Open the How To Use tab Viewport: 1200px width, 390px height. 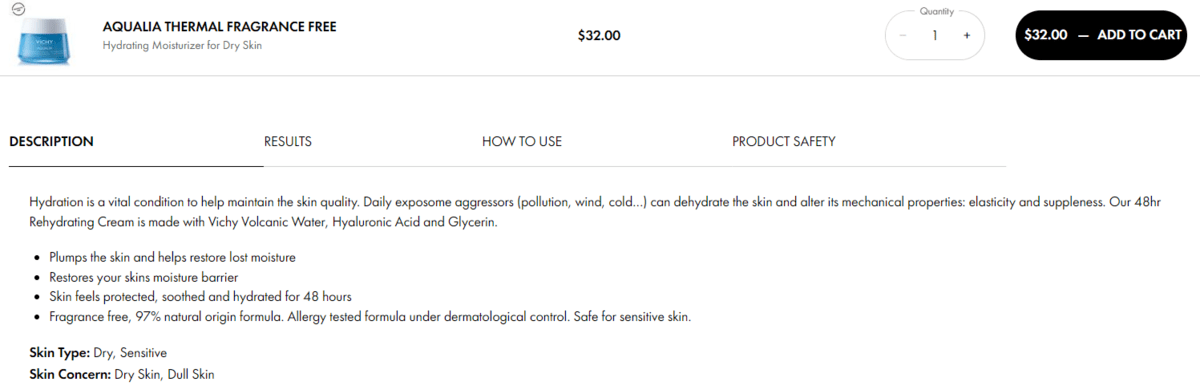(x=522, y=141)
